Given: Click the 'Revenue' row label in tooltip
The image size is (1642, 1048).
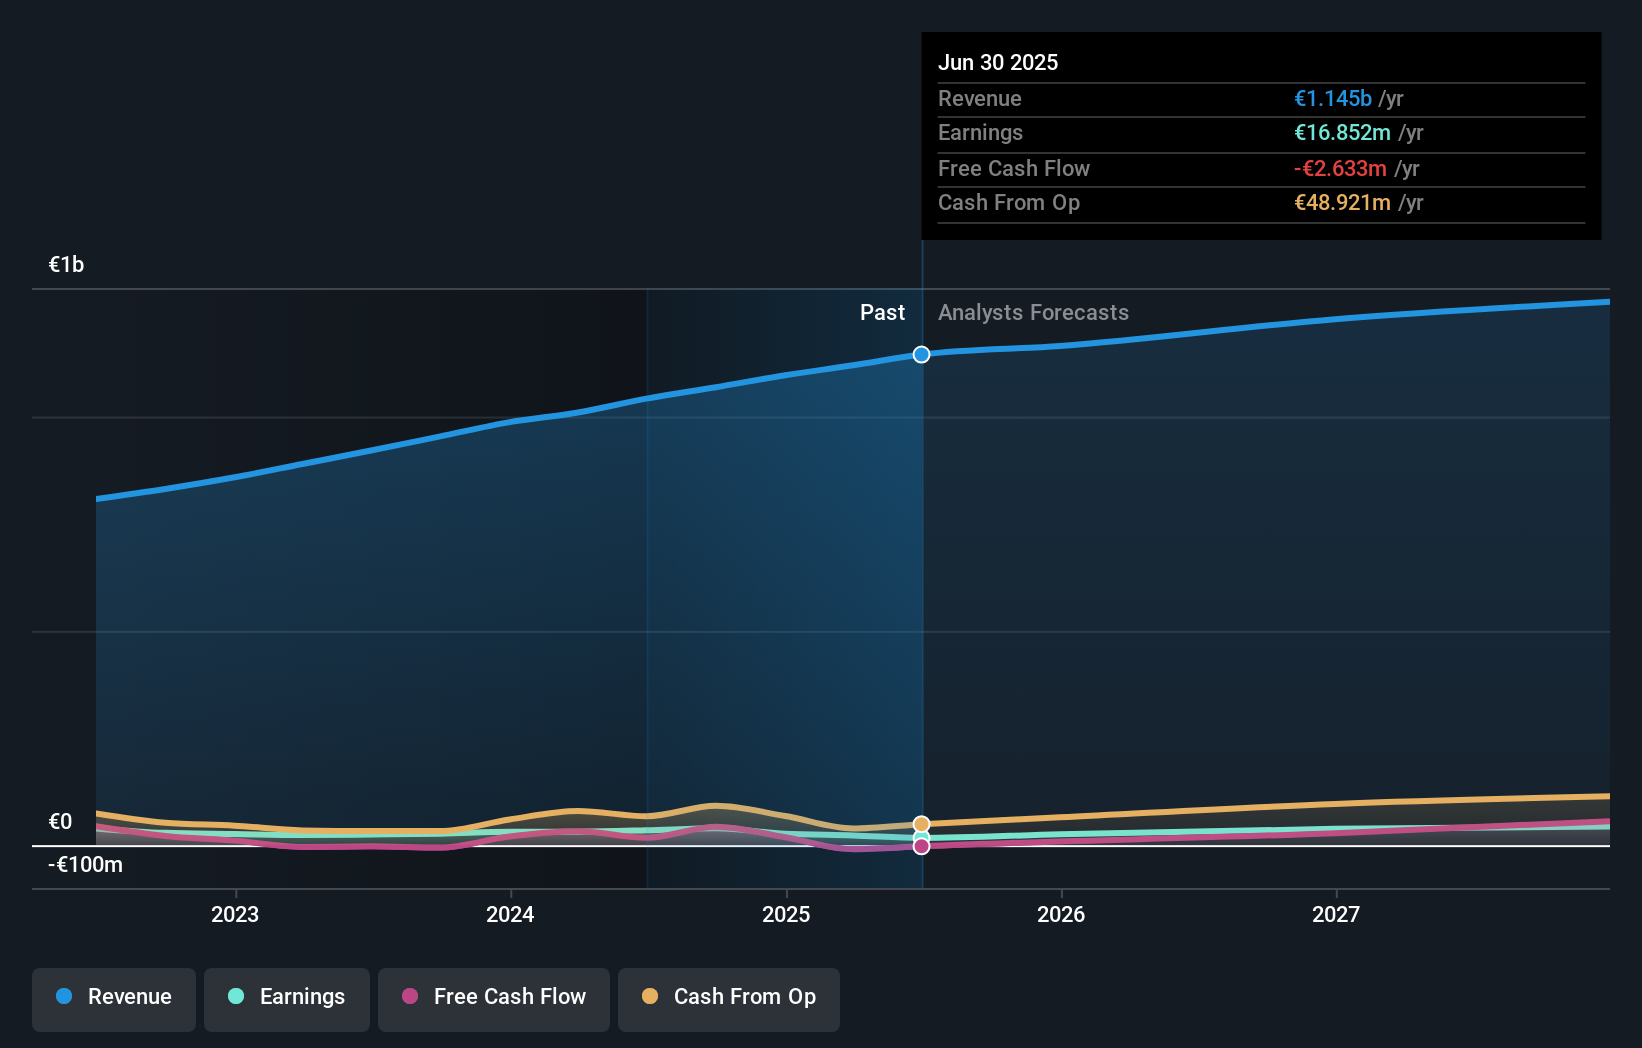Looking at the screenshot, I should click(980, 98).
